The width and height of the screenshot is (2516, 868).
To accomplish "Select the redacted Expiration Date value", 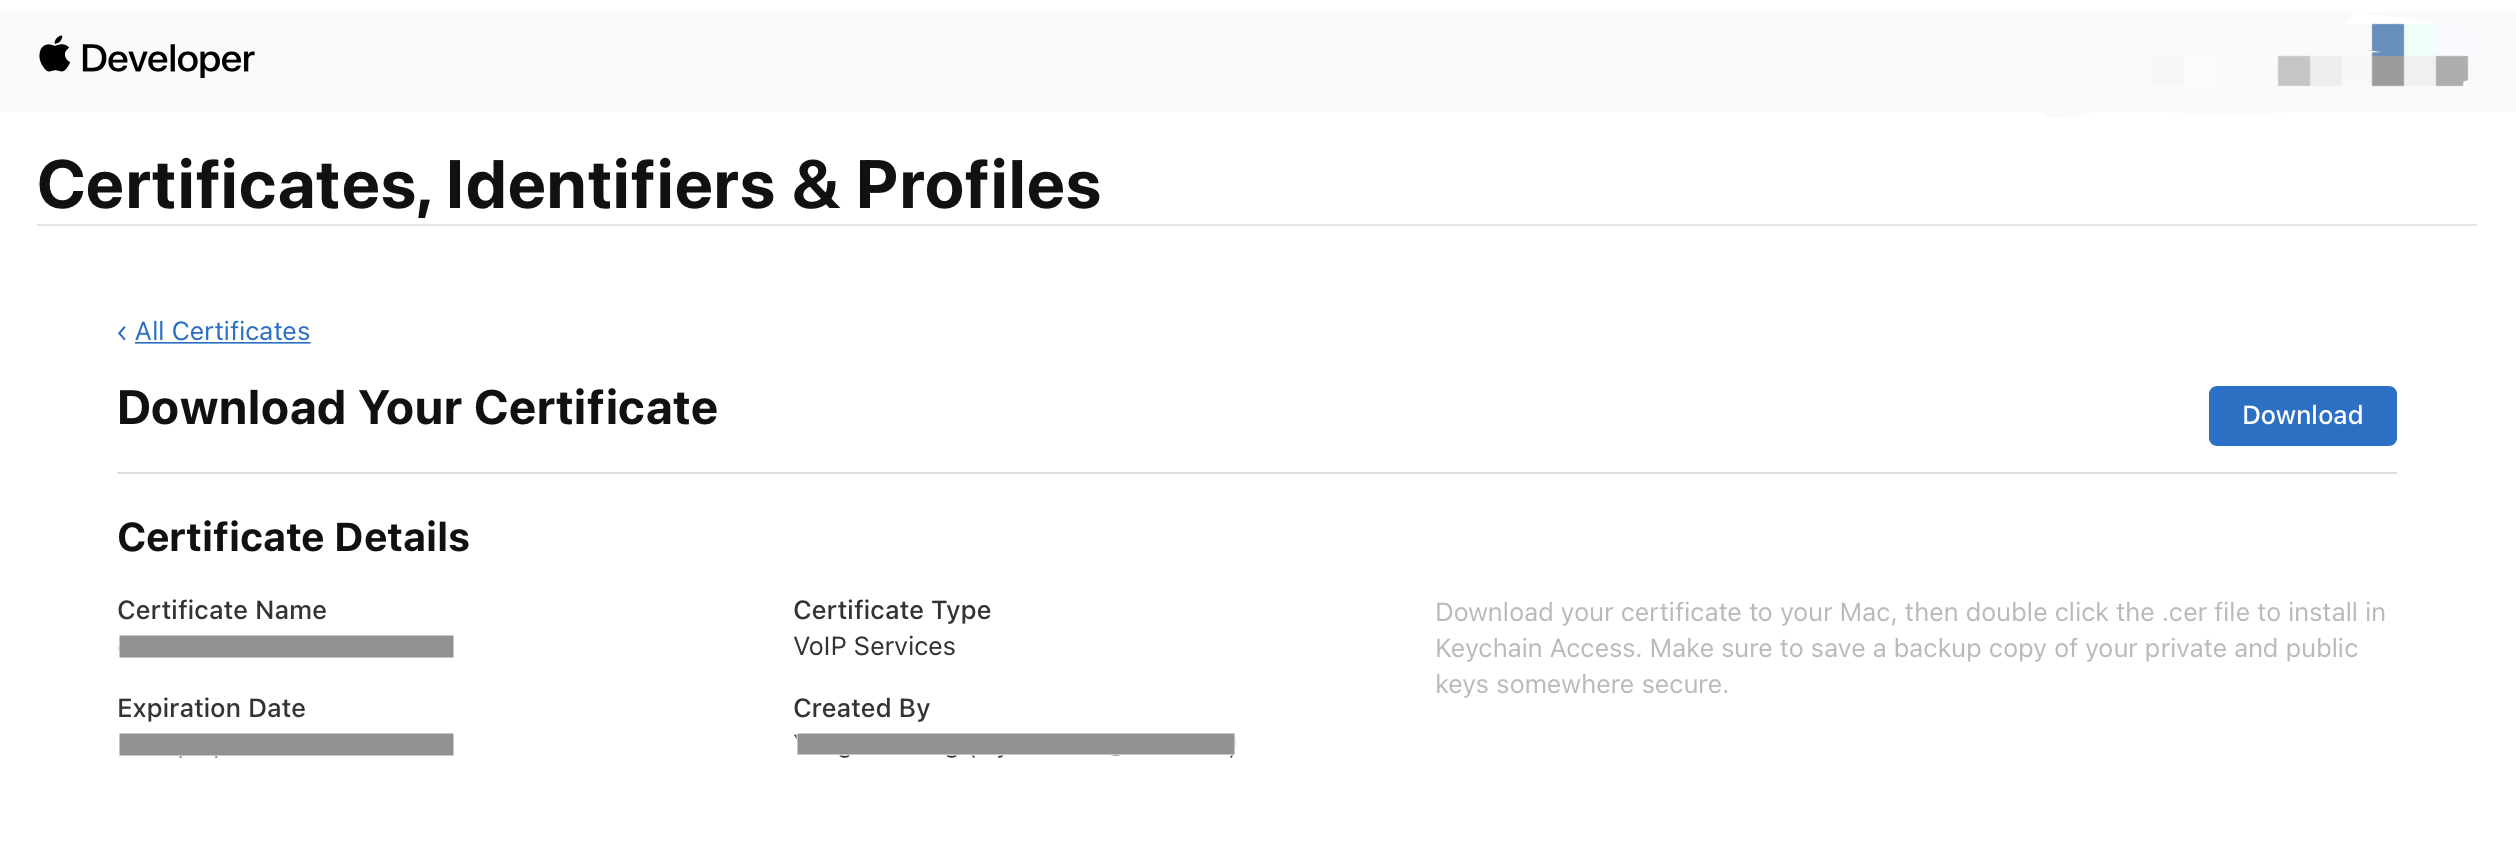I will point(286,745).
